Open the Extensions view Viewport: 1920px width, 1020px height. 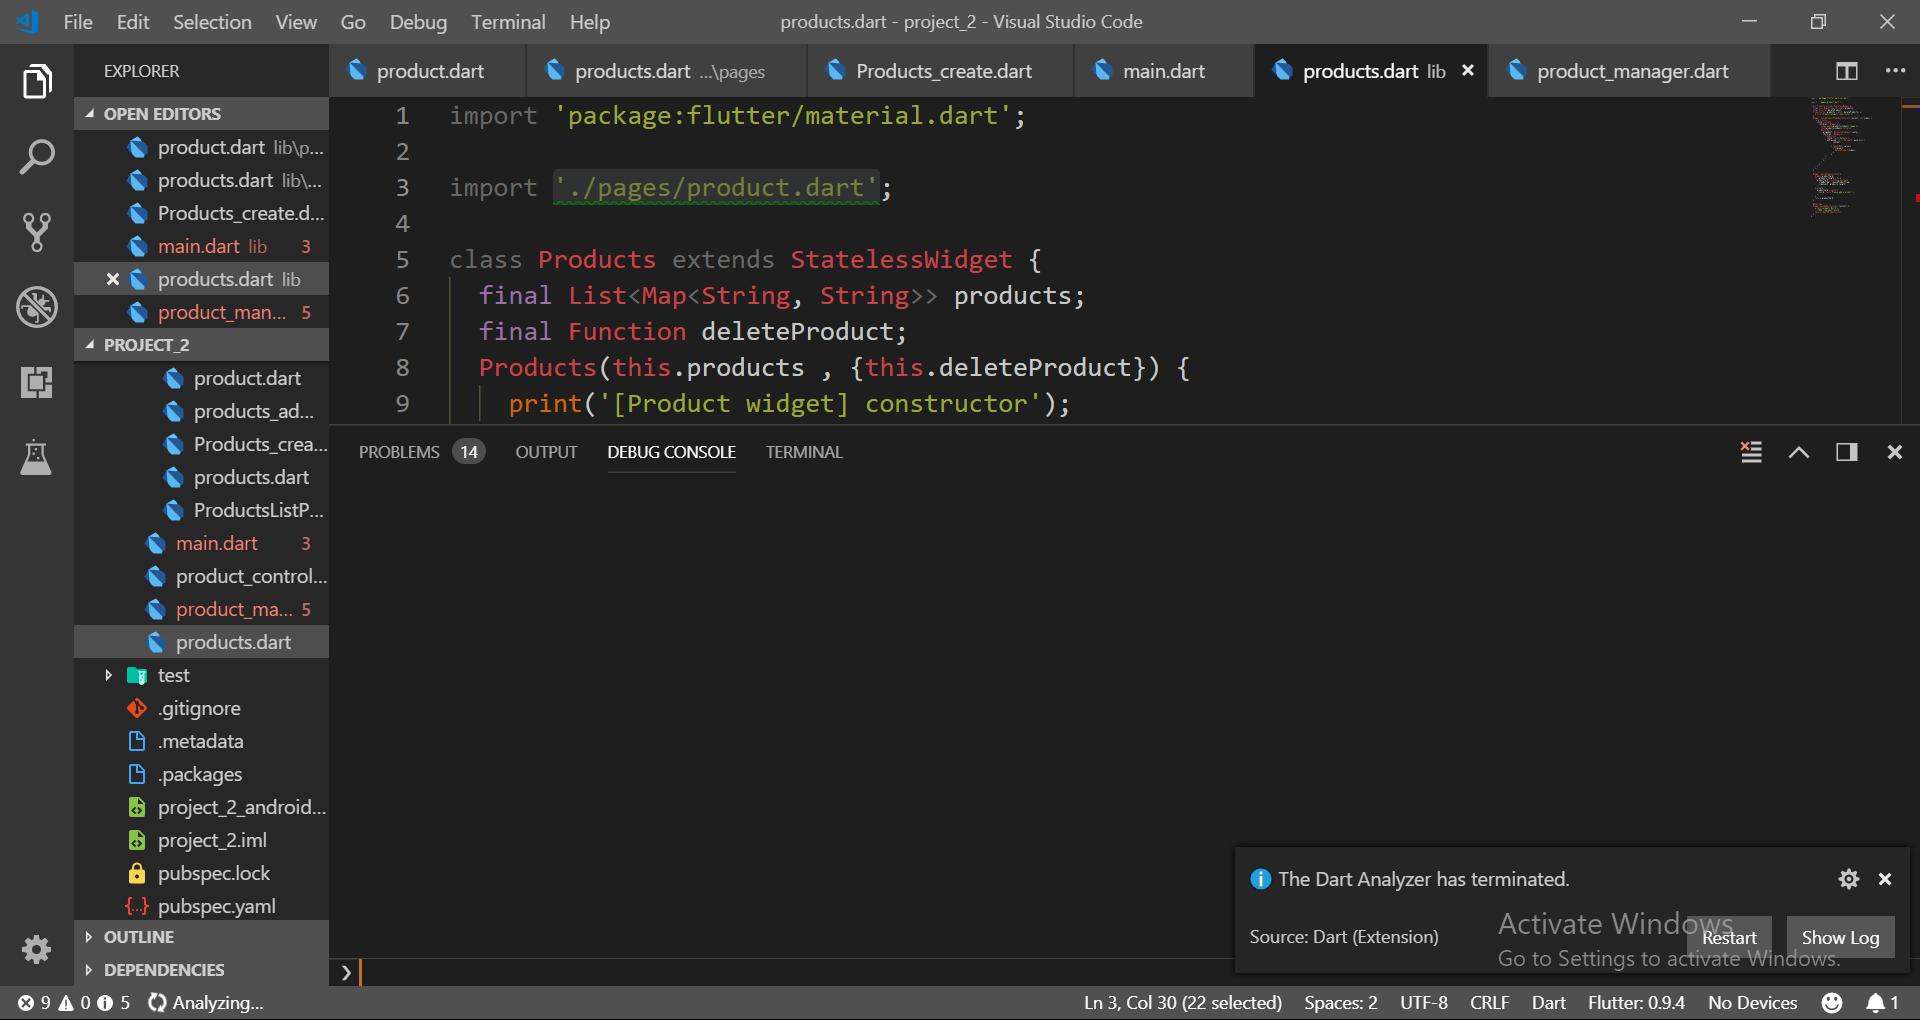[37, 382]
